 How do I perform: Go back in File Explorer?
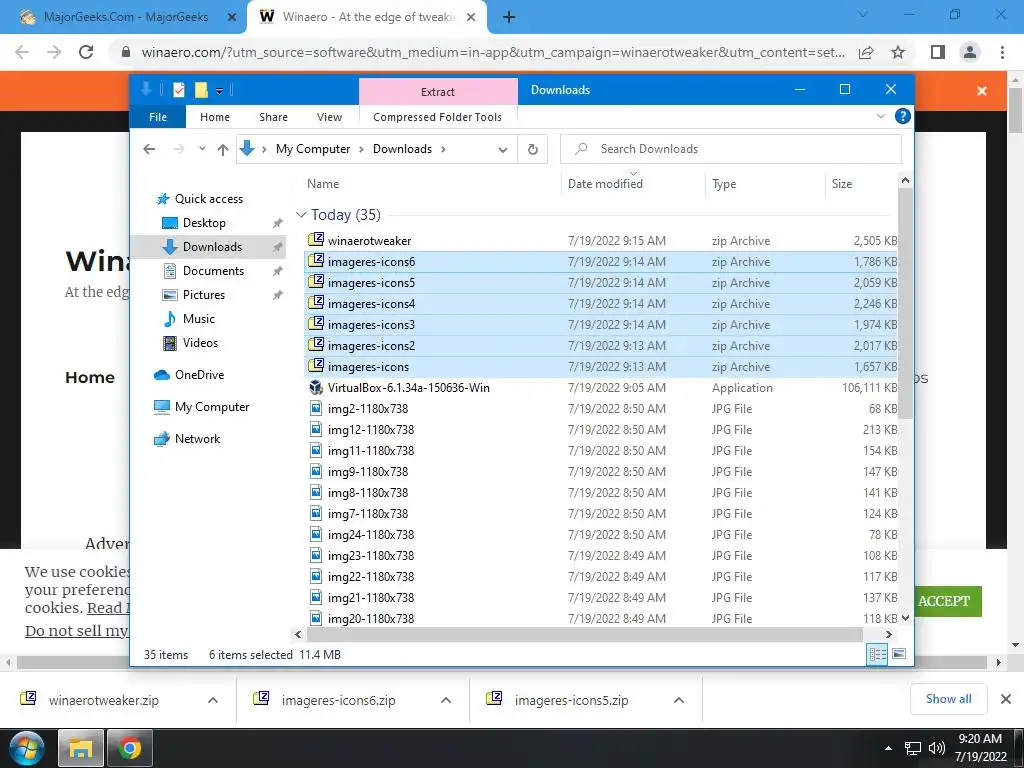click(149, 149)
